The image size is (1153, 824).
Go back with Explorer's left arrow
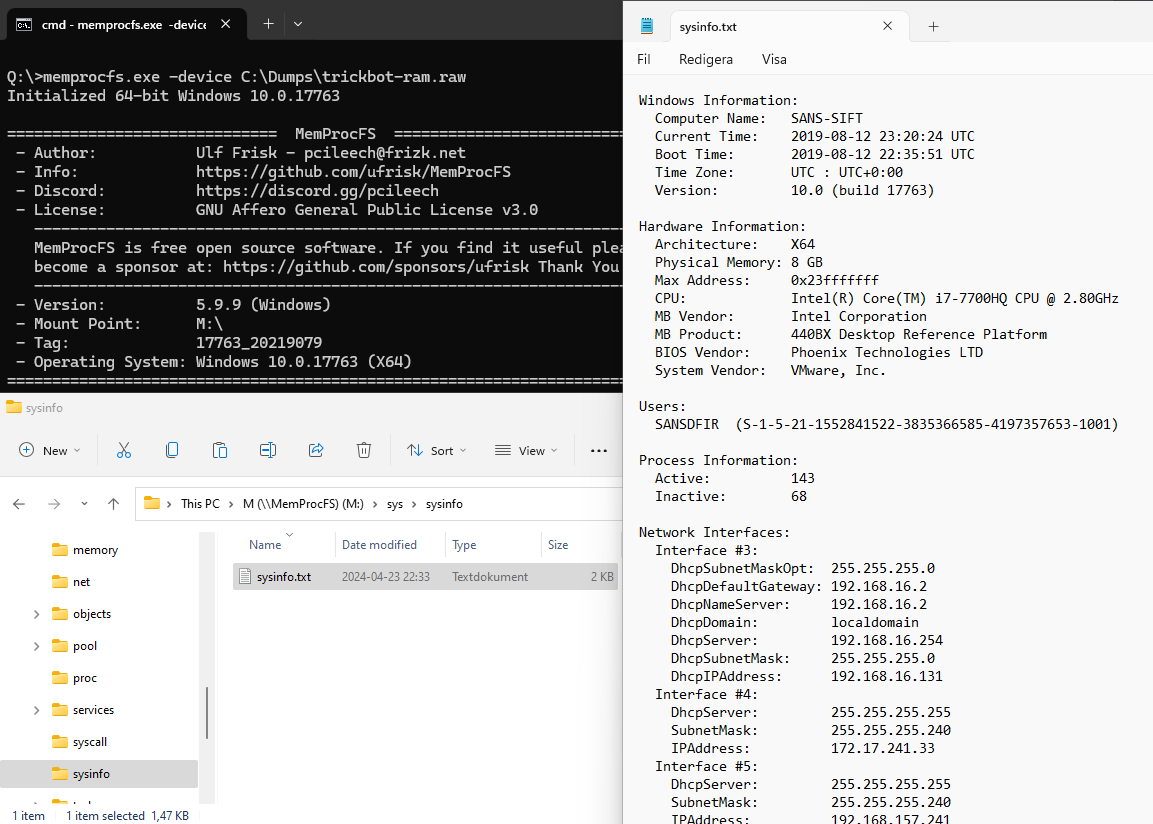pyautogui.click(x=19, y=504)
